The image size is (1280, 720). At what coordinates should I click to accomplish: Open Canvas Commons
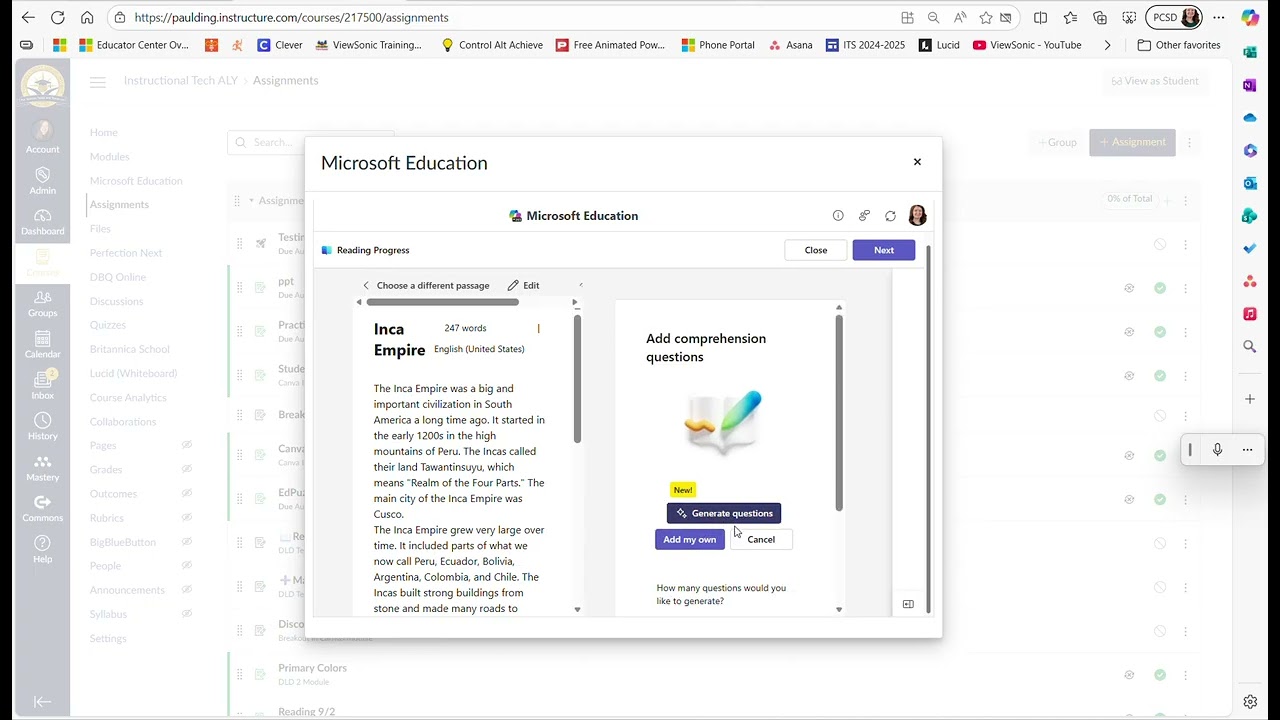42,509
